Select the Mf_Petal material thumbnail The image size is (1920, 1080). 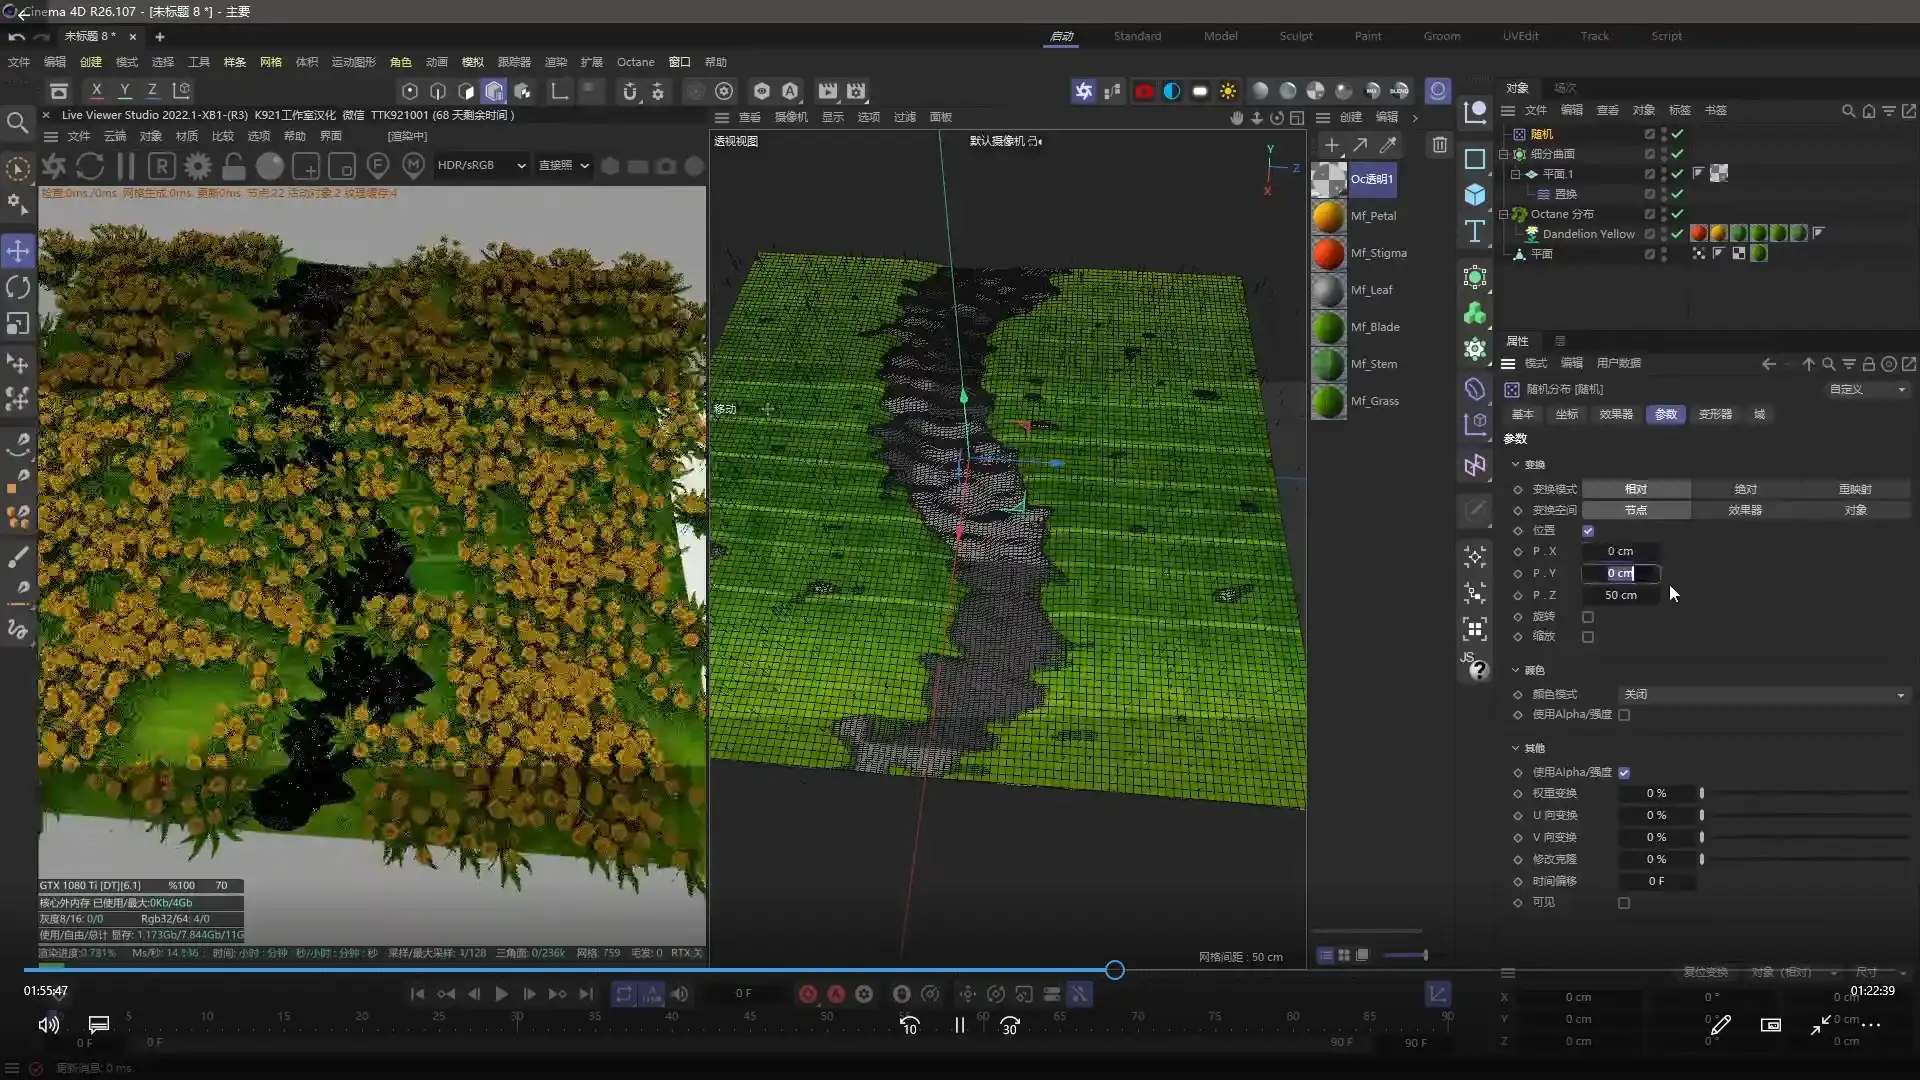click(1329, 216)
